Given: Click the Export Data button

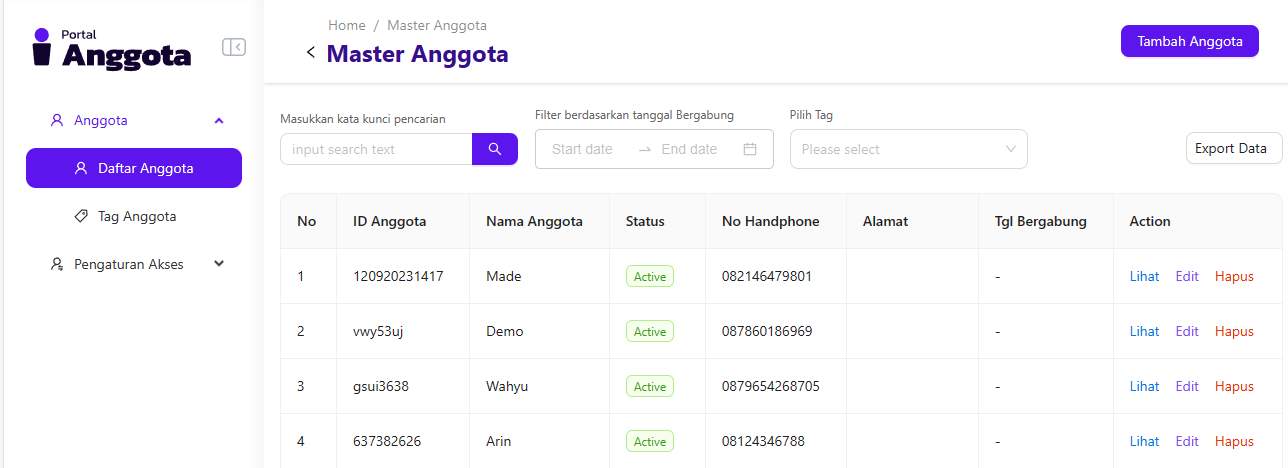Looking at the screenshot, I should tap(1233, 148).
